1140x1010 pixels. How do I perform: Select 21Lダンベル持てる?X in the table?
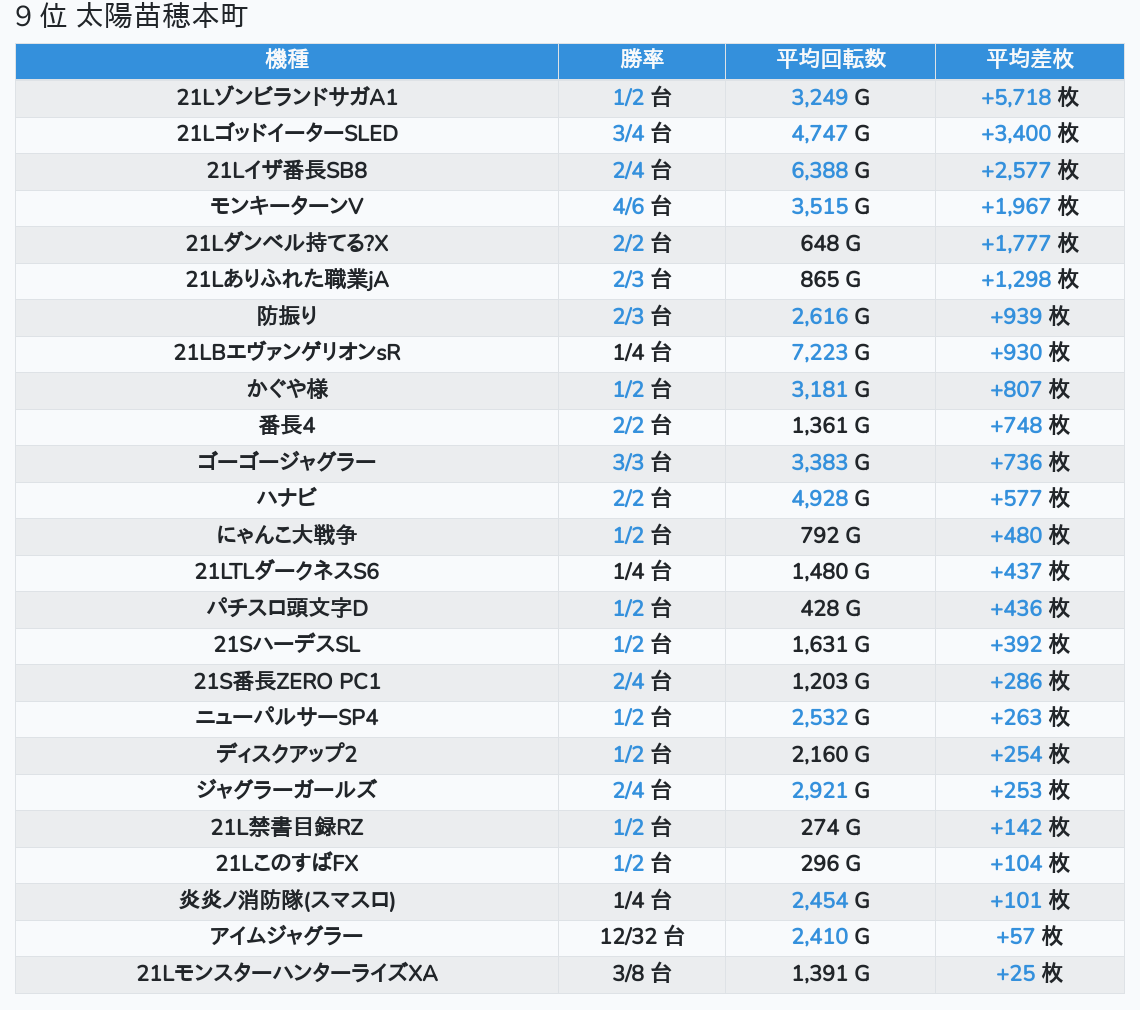pos(286,243)
